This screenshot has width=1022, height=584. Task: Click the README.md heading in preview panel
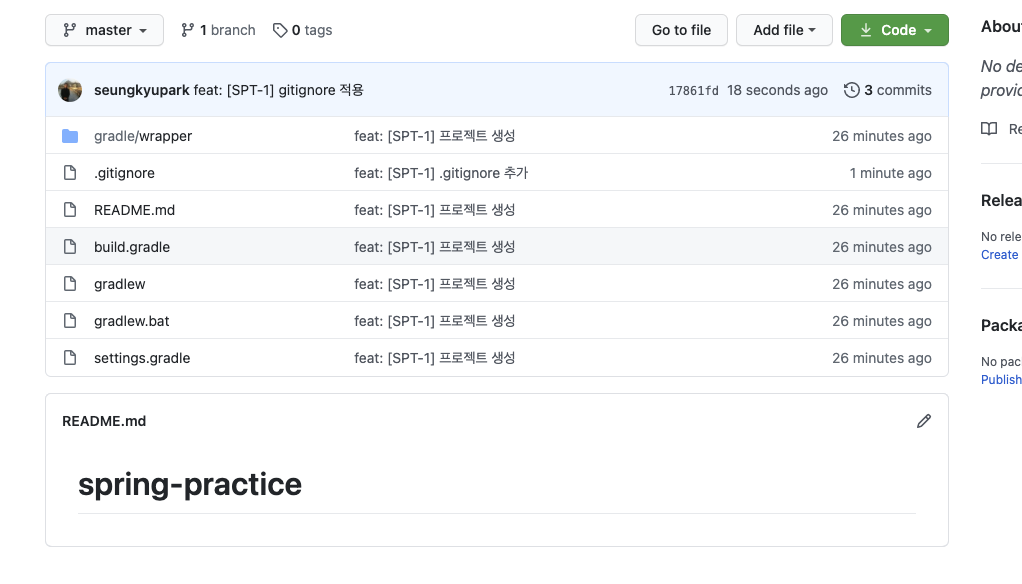click(x=104, y=421)
